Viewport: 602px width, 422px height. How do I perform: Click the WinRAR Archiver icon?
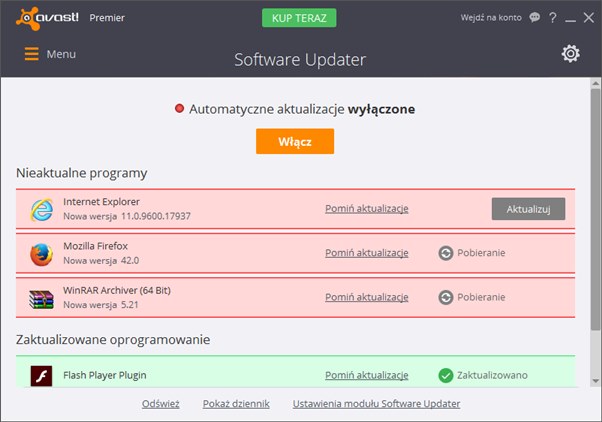(41, 300)
